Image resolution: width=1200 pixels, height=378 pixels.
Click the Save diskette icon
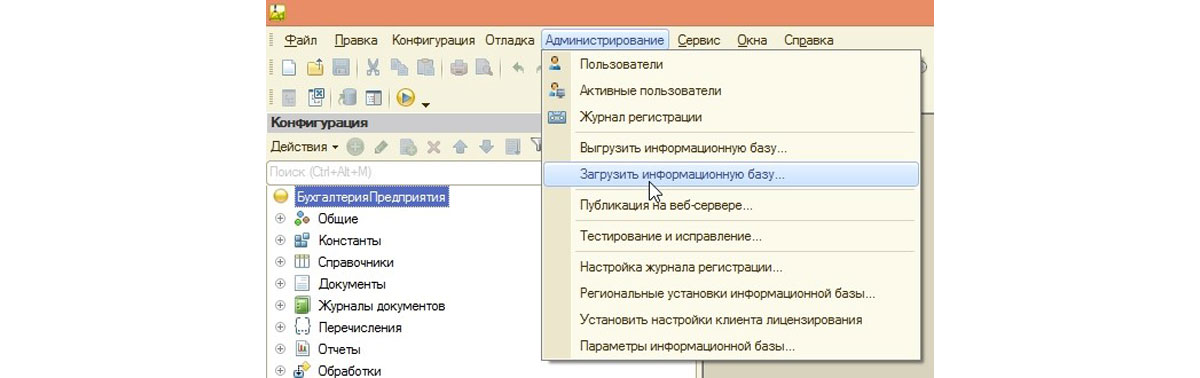[x=340, y=68]
